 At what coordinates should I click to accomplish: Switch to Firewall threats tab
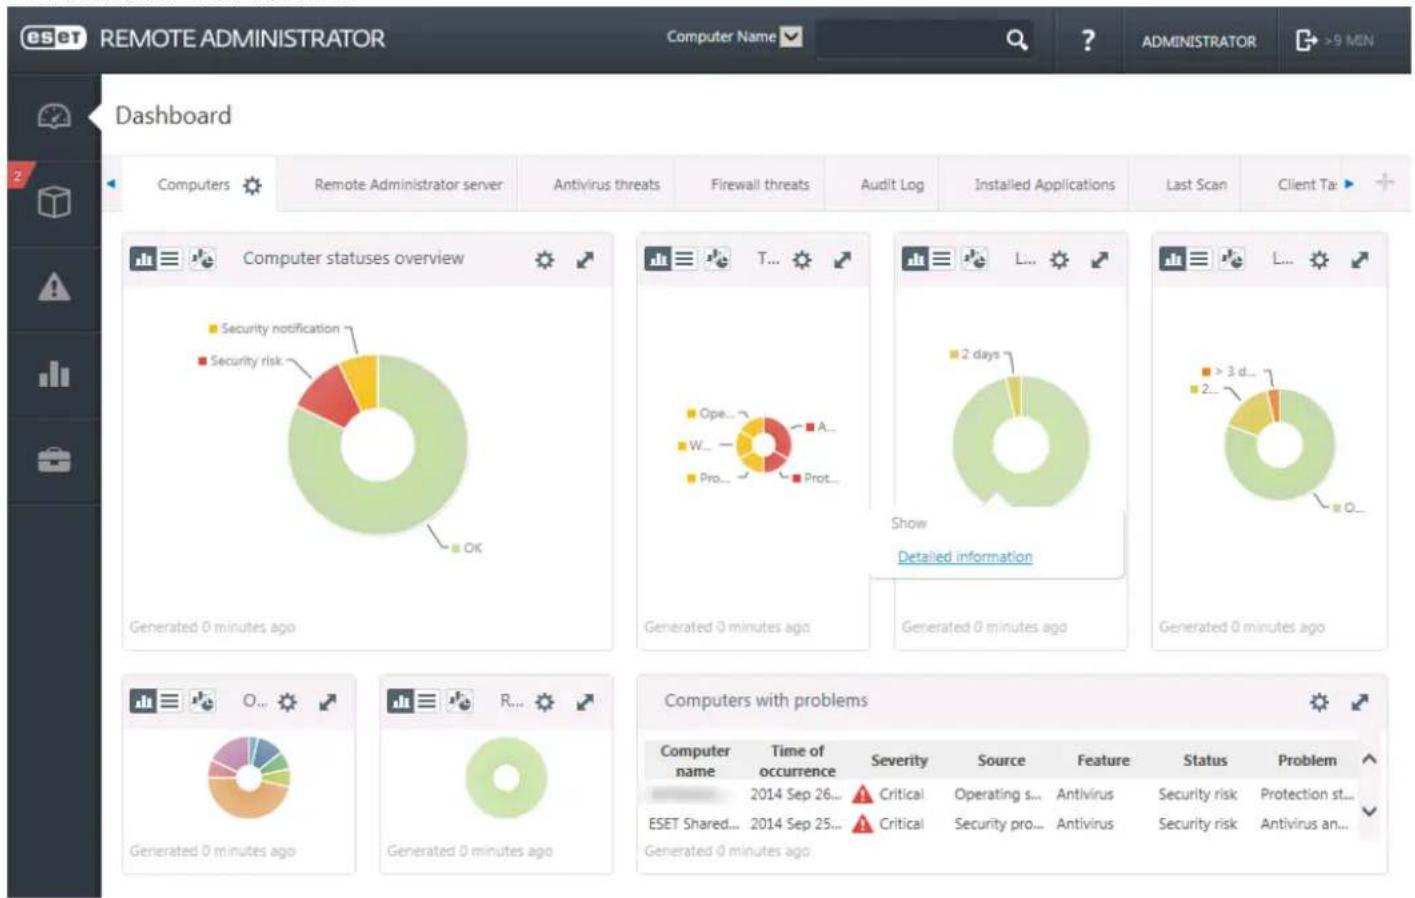[760, 185]
